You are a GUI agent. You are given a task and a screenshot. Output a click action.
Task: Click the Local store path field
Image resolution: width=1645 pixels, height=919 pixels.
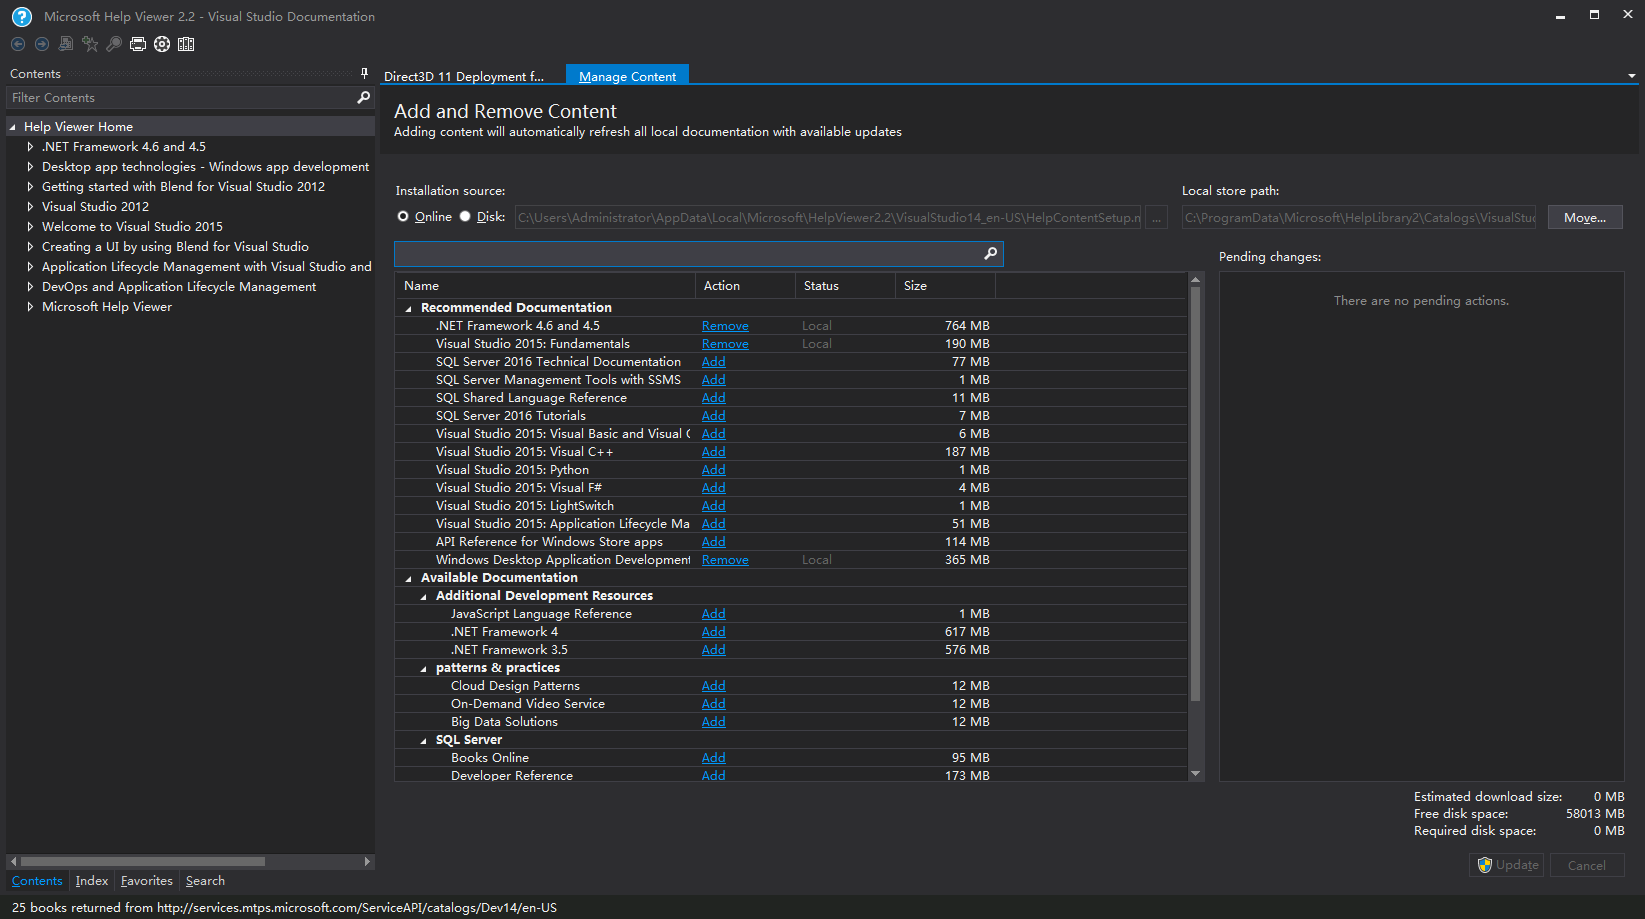pos(1360,217)
